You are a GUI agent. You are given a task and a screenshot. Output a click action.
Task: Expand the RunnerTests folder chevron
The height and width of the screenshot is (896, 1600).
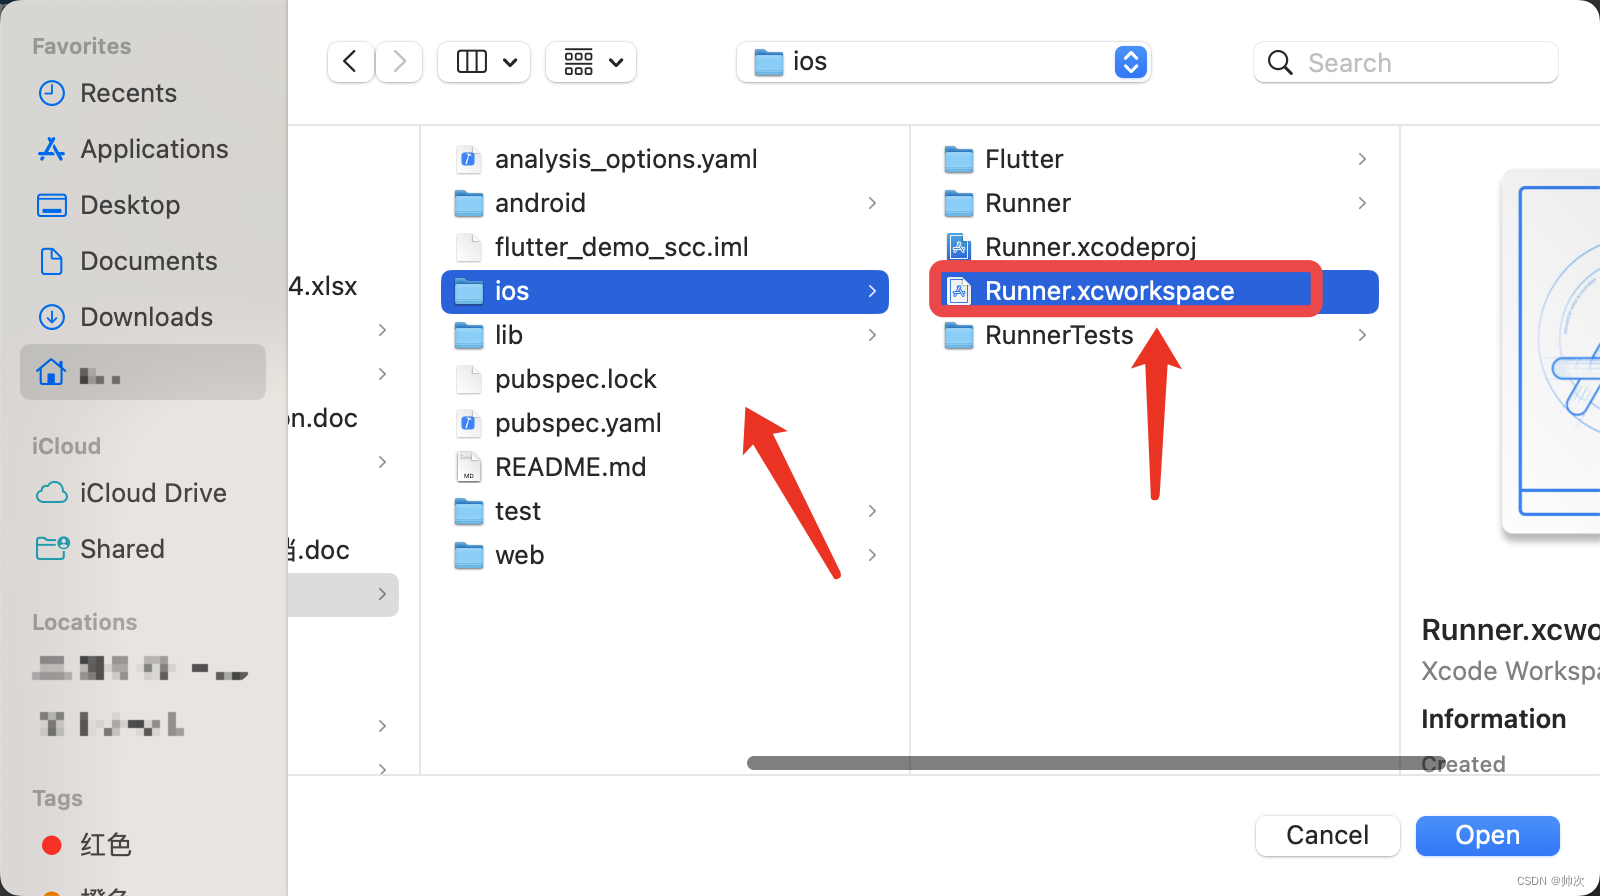click(x=1362, y=335)
